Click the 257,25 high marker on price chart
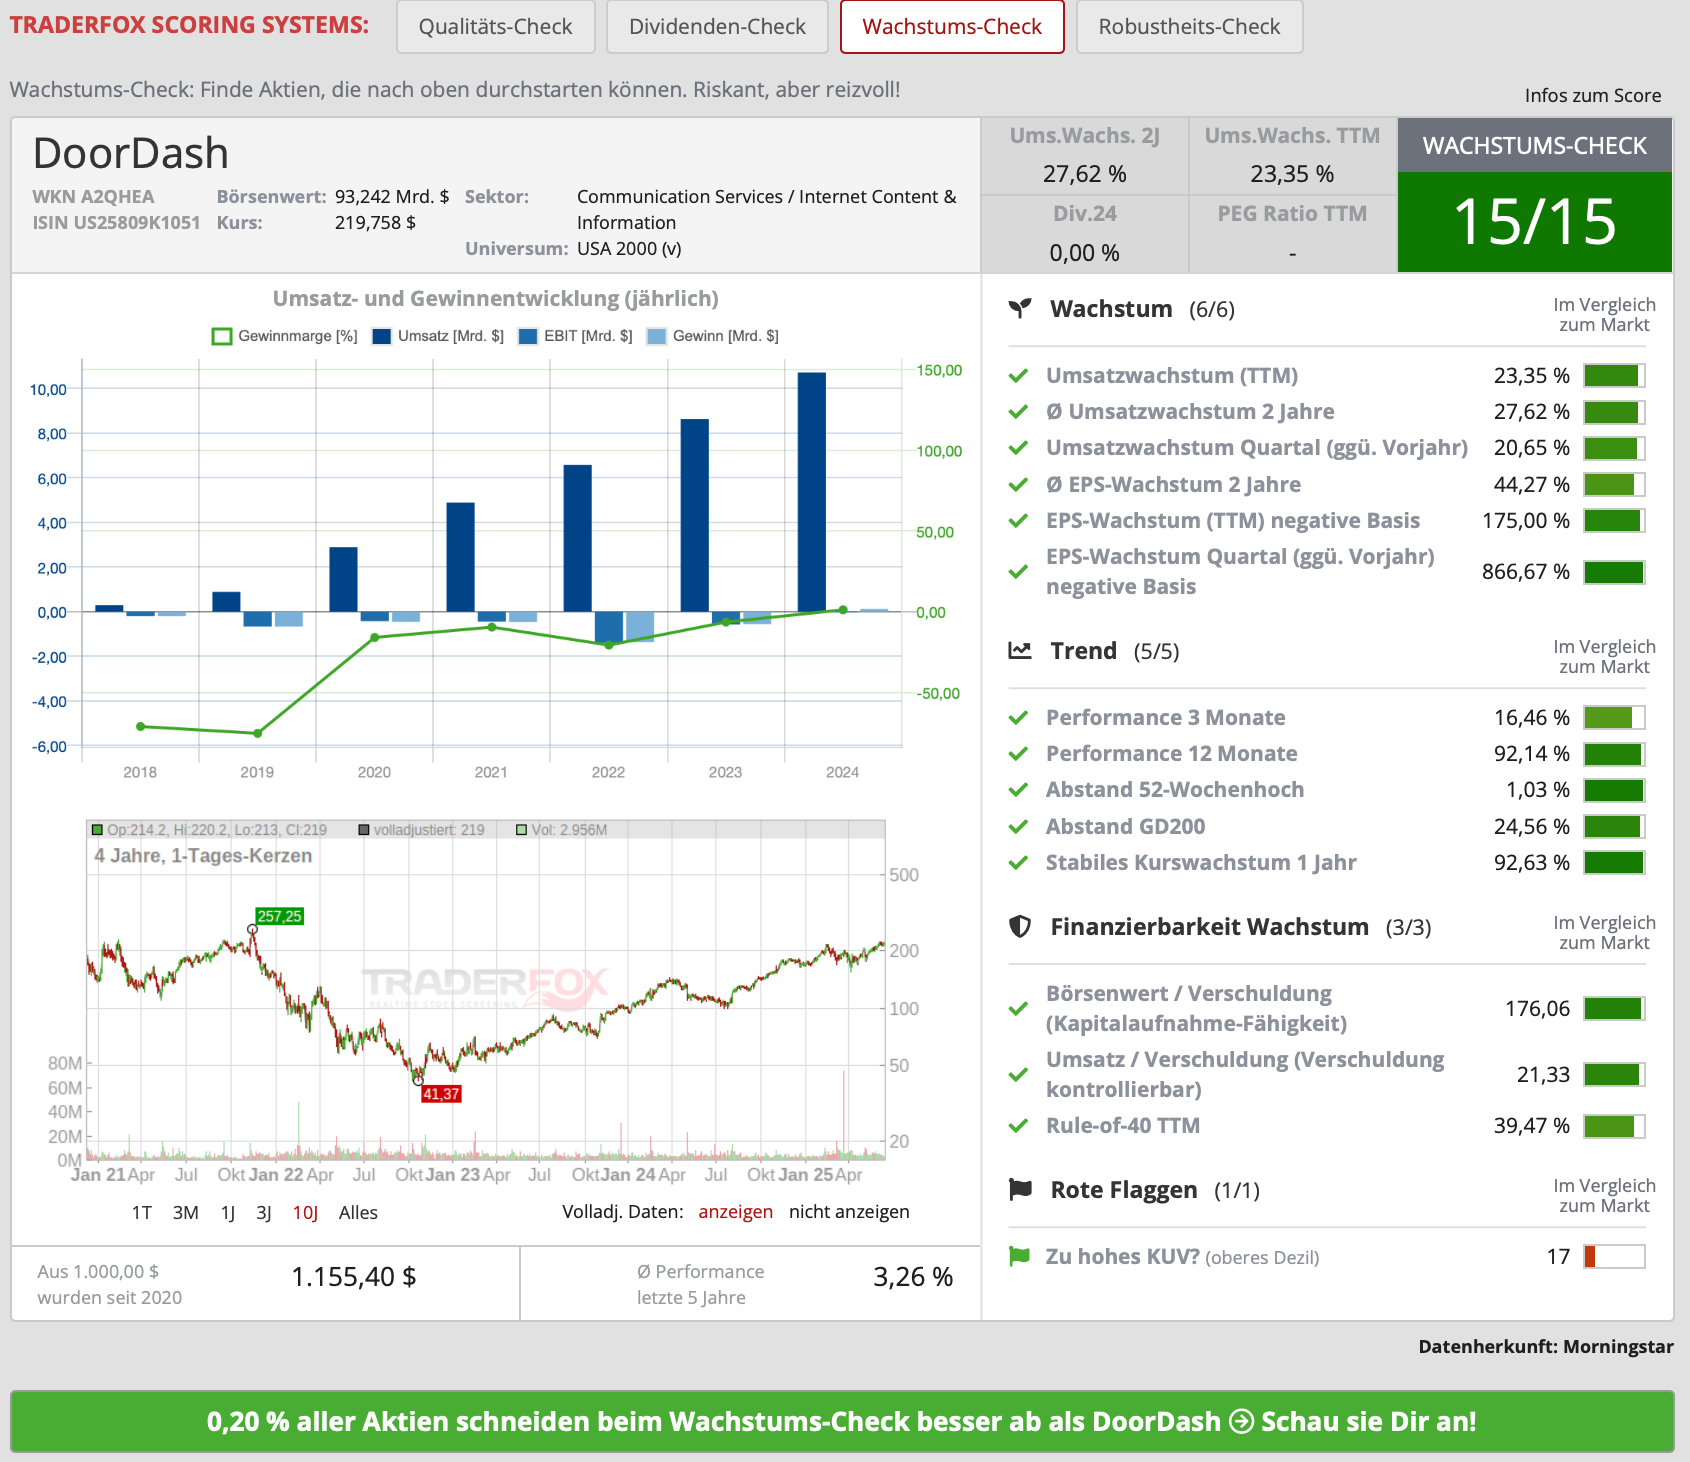 279,916
